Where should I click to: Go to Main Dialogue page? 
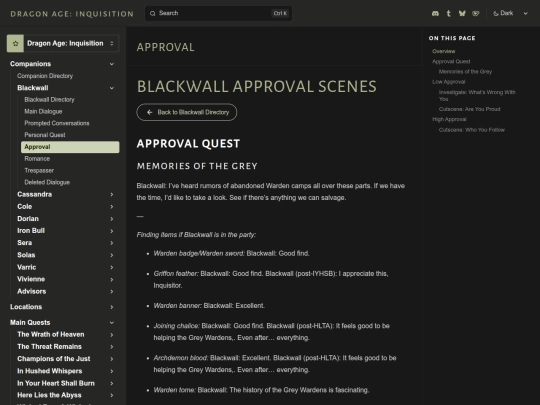pos(43,111)
